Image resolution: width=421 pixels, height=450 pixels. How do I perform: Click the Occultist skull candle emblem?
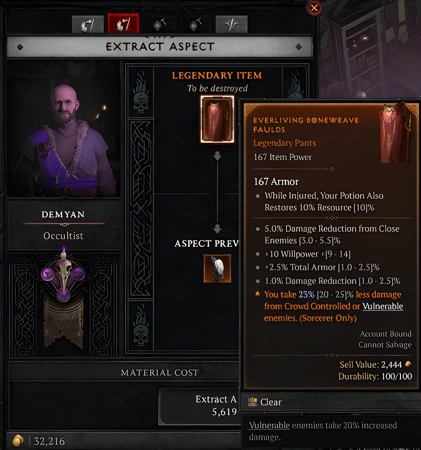click(63, 275)
